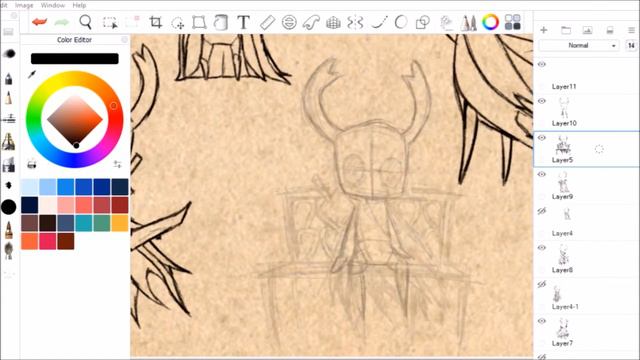Select the rectangular Selection tool
The height and width of the screenshot is (360, 640).
(110, 22)
